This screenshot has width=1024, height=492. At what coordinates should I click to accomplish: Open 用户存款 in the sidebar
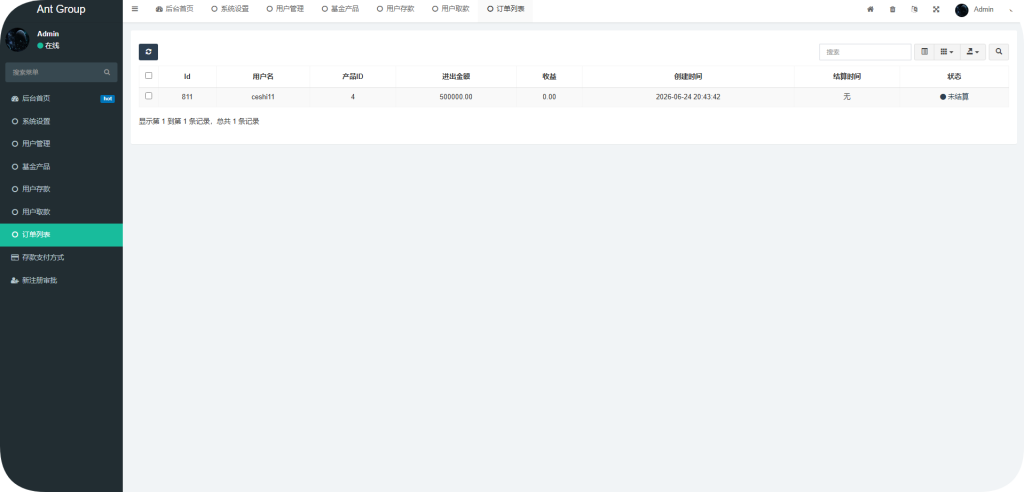(x=61, y=189)
